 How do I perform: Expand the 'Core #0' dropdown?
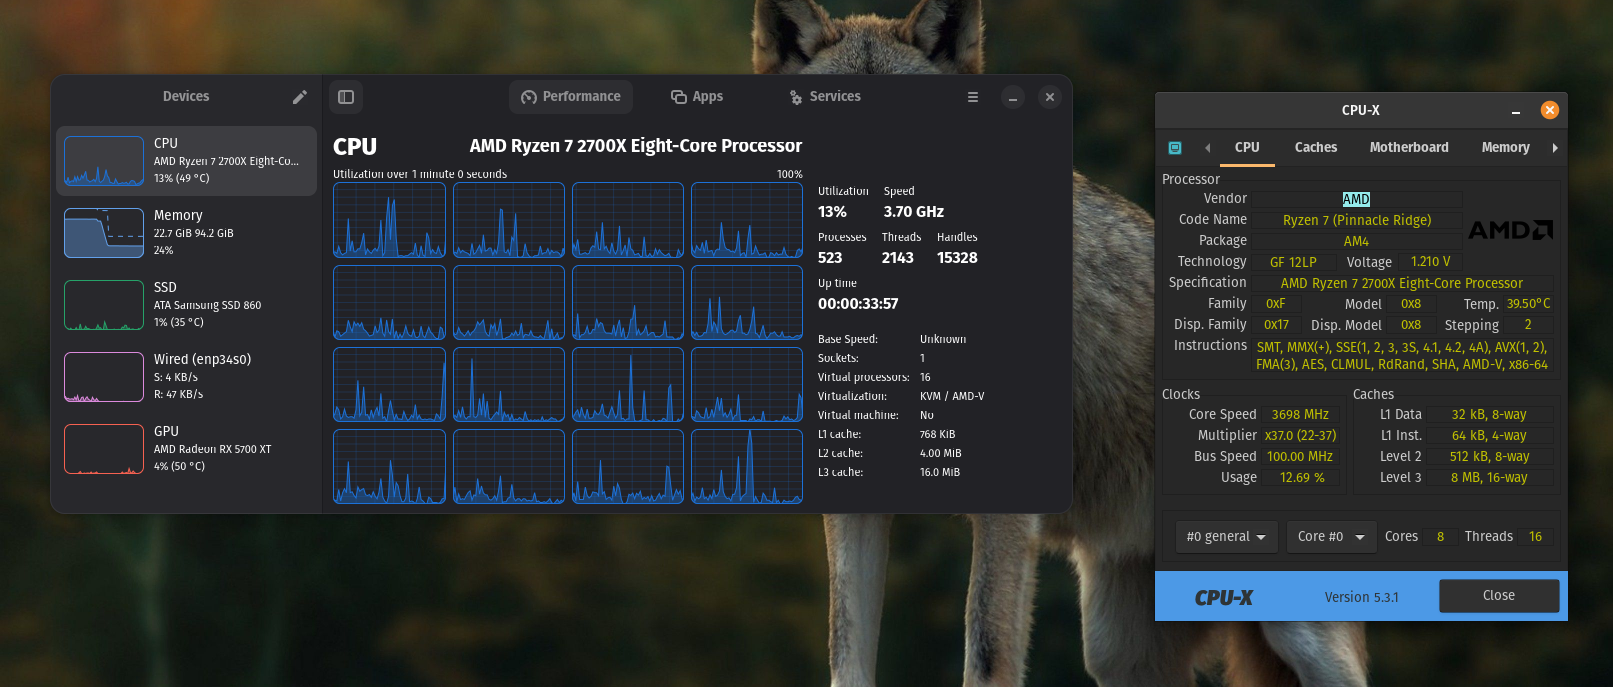tap(1330, 537)
